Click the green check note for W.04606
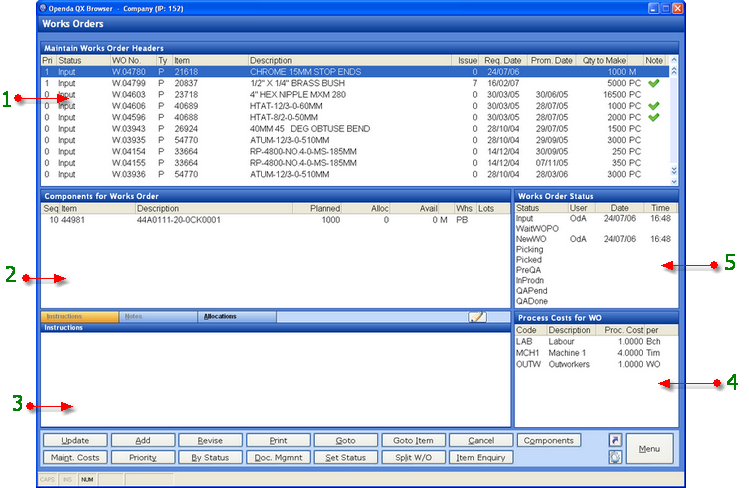The height and width of the screenshot is (488, 749). point(653,106)
